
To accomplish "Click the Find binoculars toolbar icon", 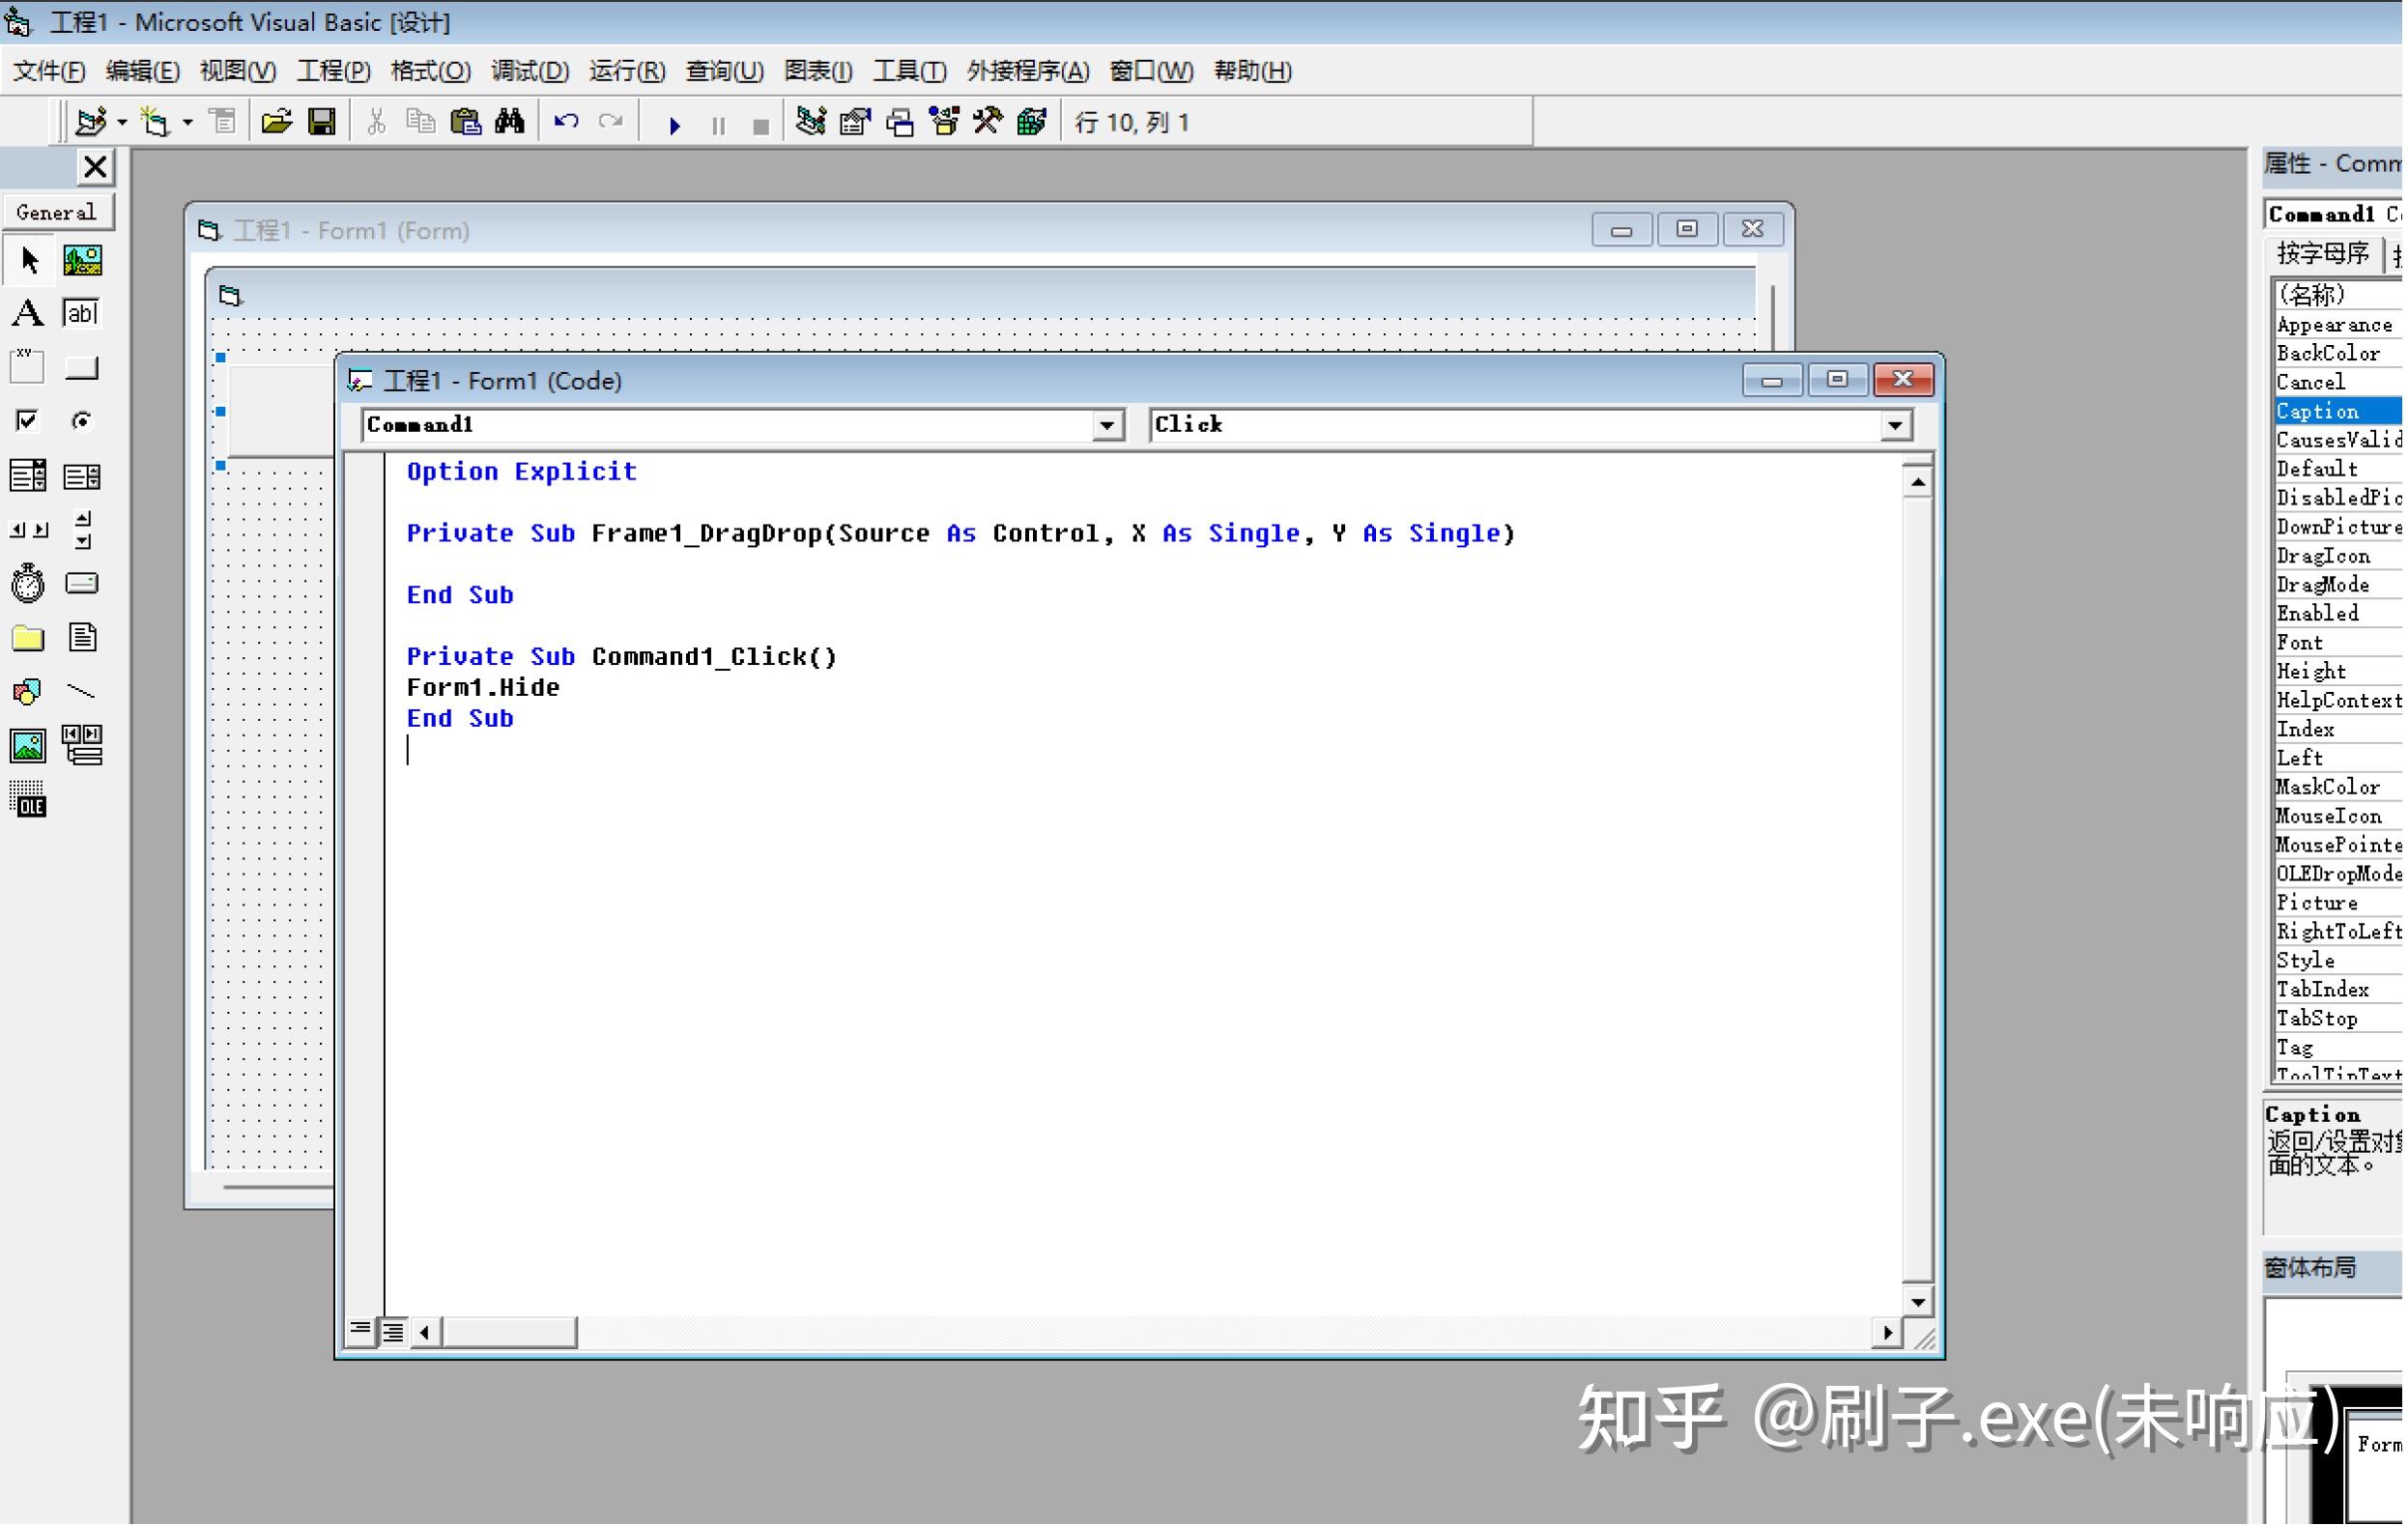I will pyautogui.click(x=509, y=121).
